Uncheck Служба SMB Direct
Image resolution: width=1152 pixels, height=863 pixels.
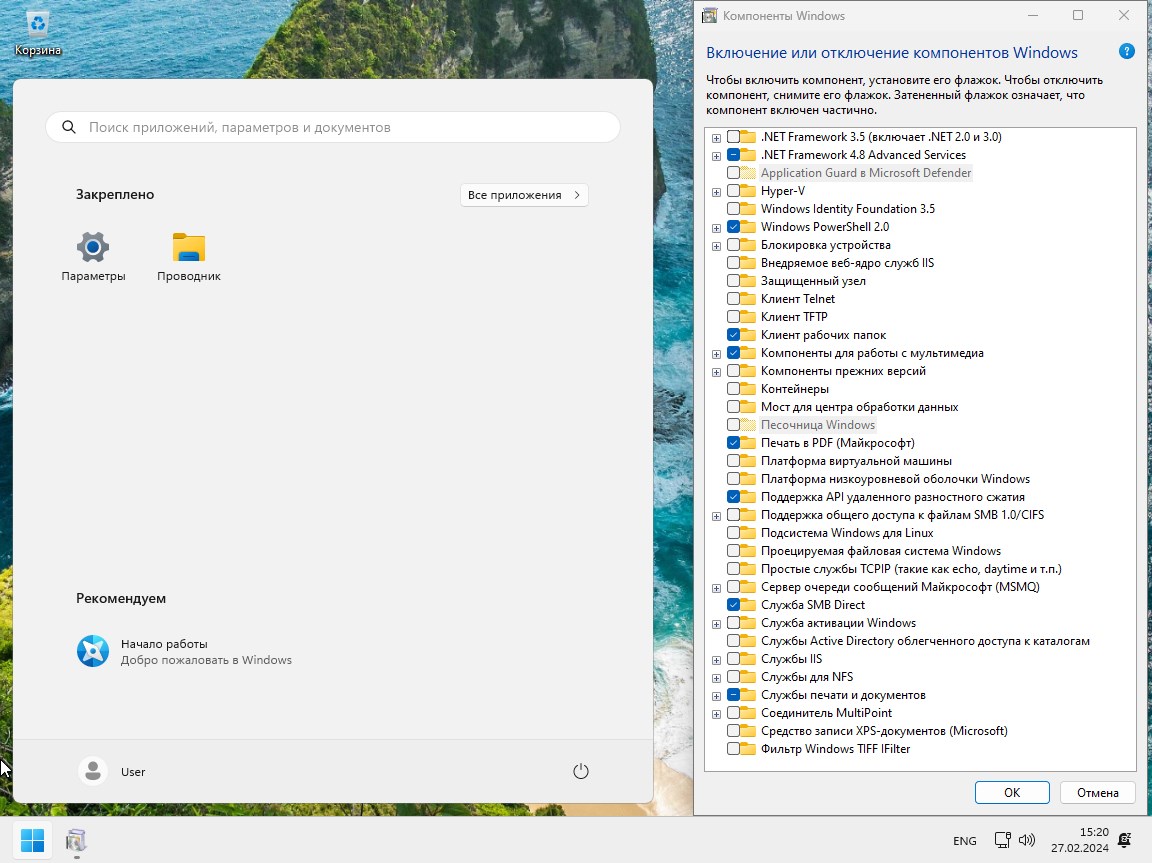coord(733,605)
